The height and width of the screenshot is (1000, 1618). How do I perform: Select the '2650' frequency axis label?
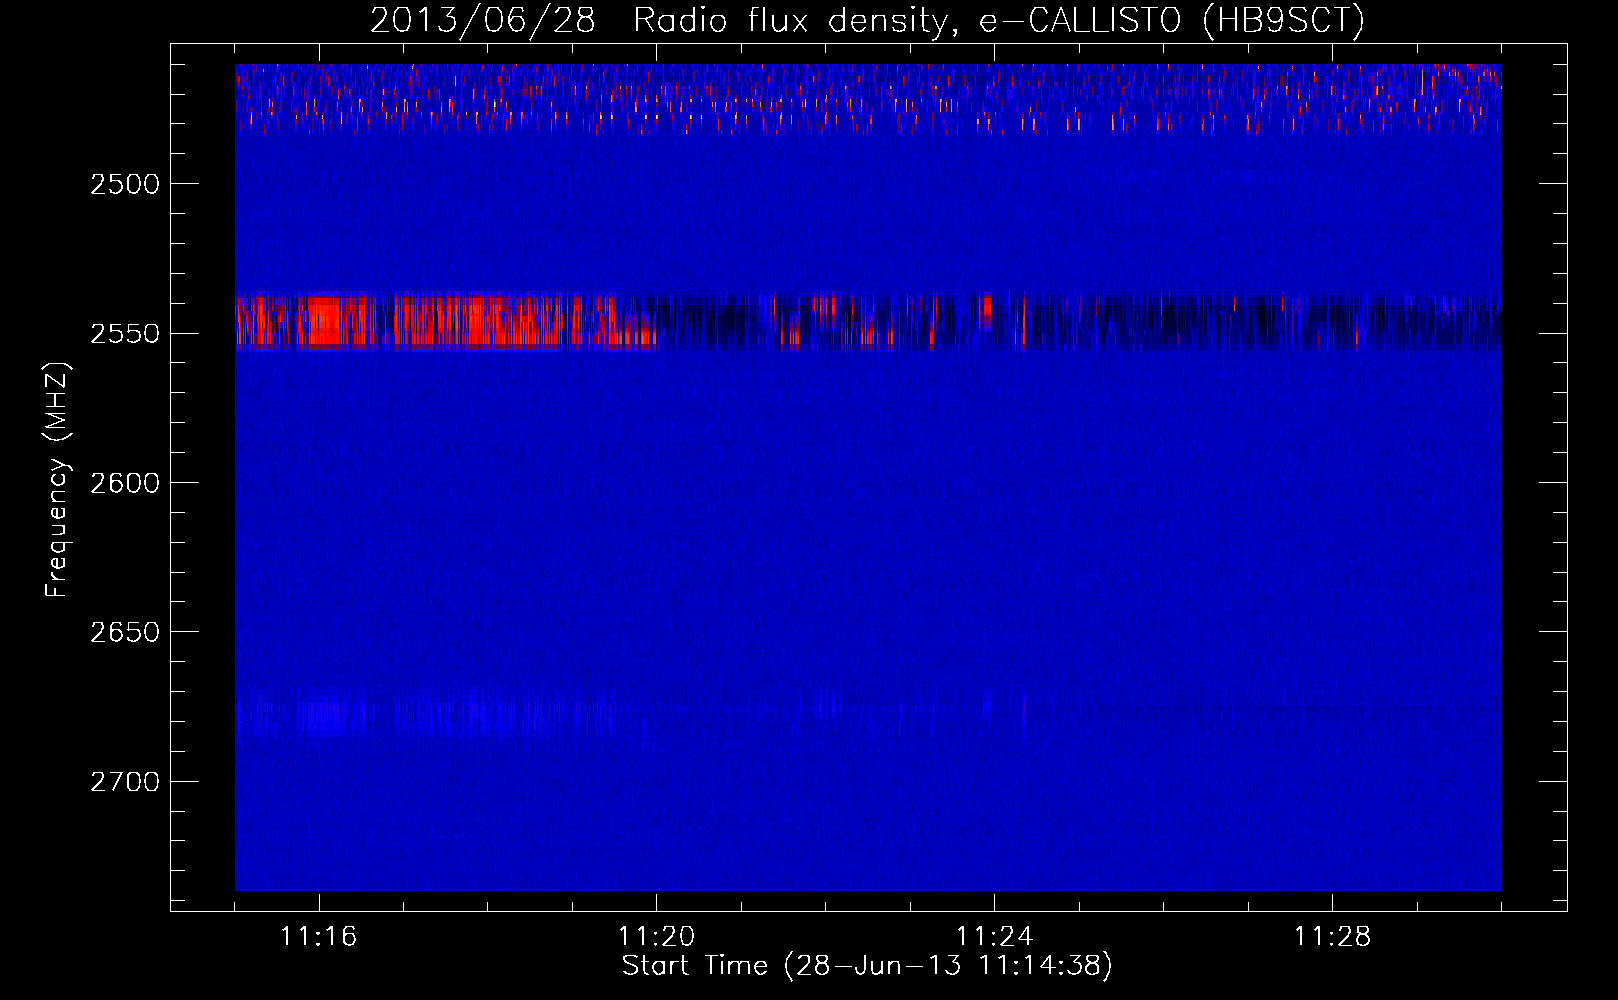point(125,632)
